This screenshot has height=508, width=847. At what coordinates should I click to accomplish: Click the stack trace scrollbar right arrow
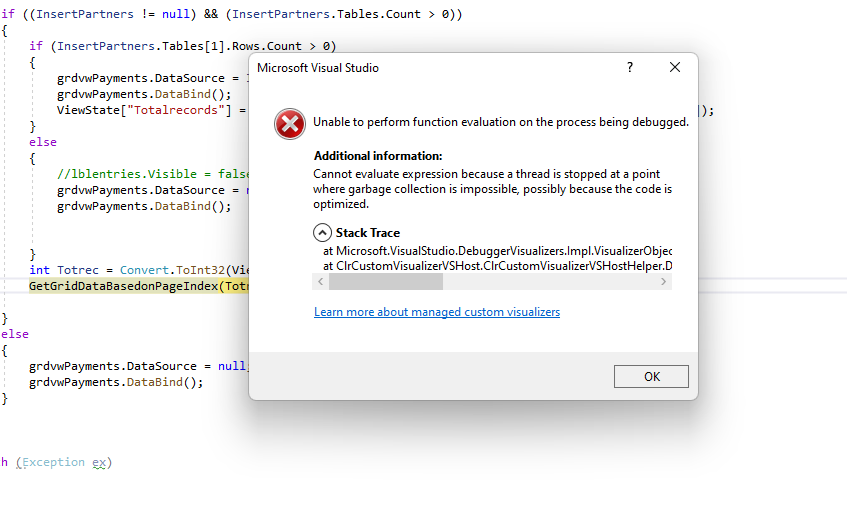click(663, 282)
